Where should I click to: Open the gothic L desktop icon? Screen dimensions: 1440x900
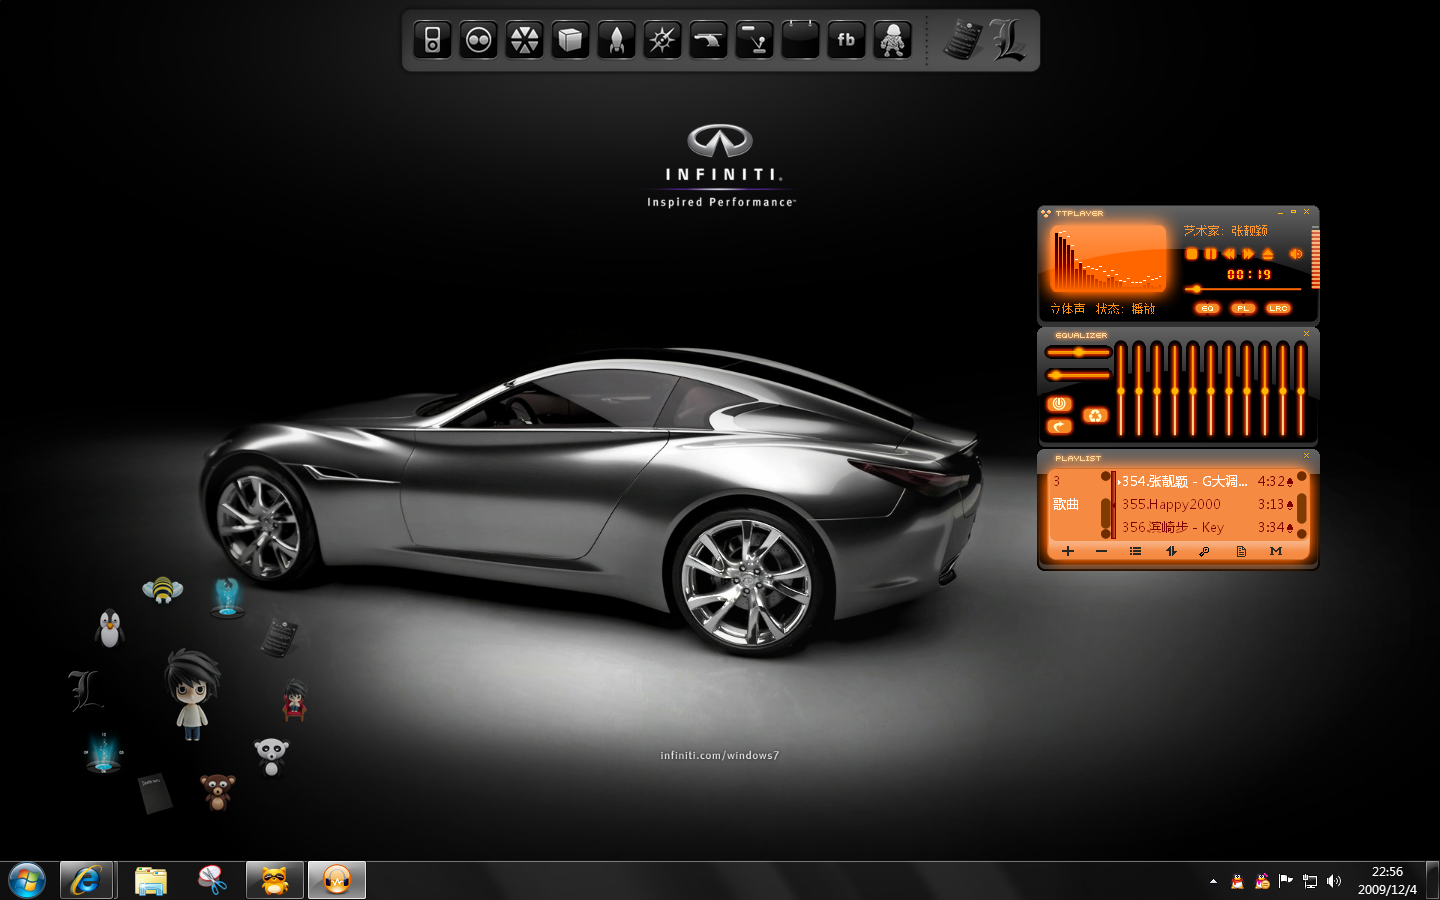point(85,691)
